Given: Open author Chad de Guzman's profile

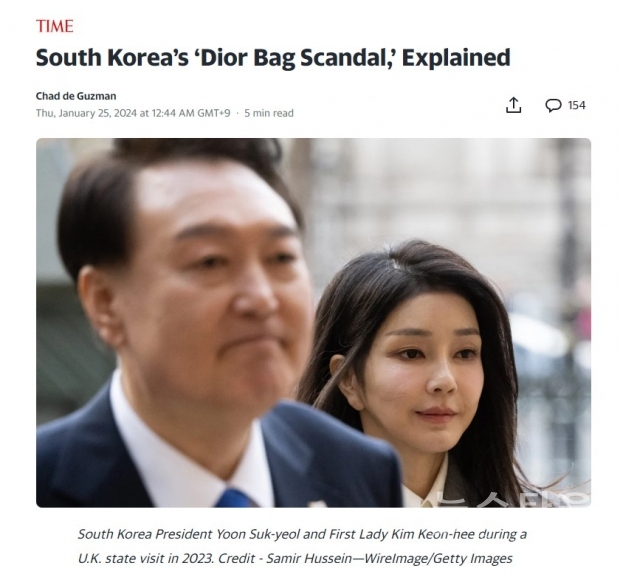Looking at the screenshot, I should pyautogui.click(x=76, y=96).
